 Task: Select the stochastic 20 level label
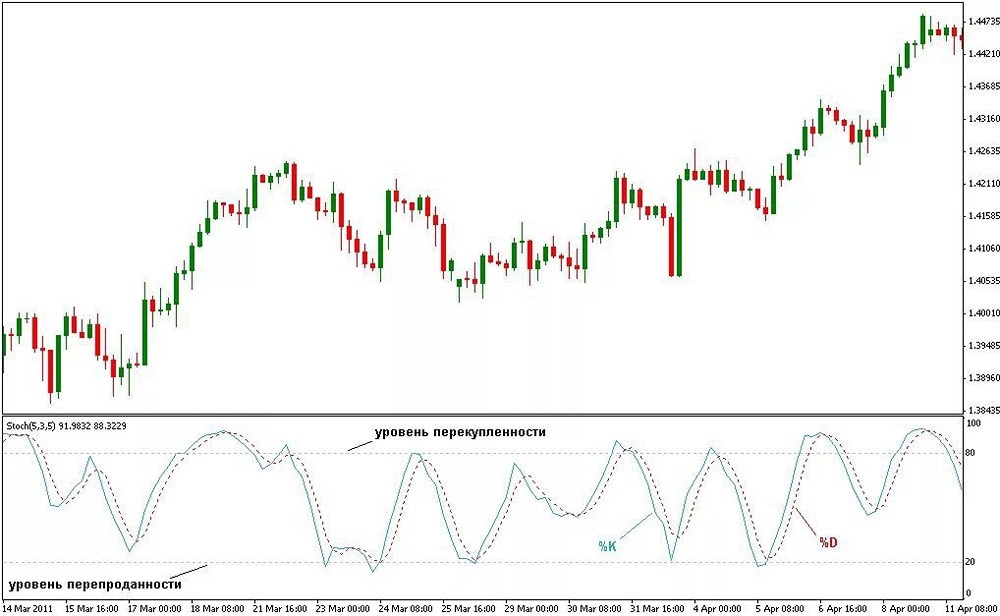971,562
